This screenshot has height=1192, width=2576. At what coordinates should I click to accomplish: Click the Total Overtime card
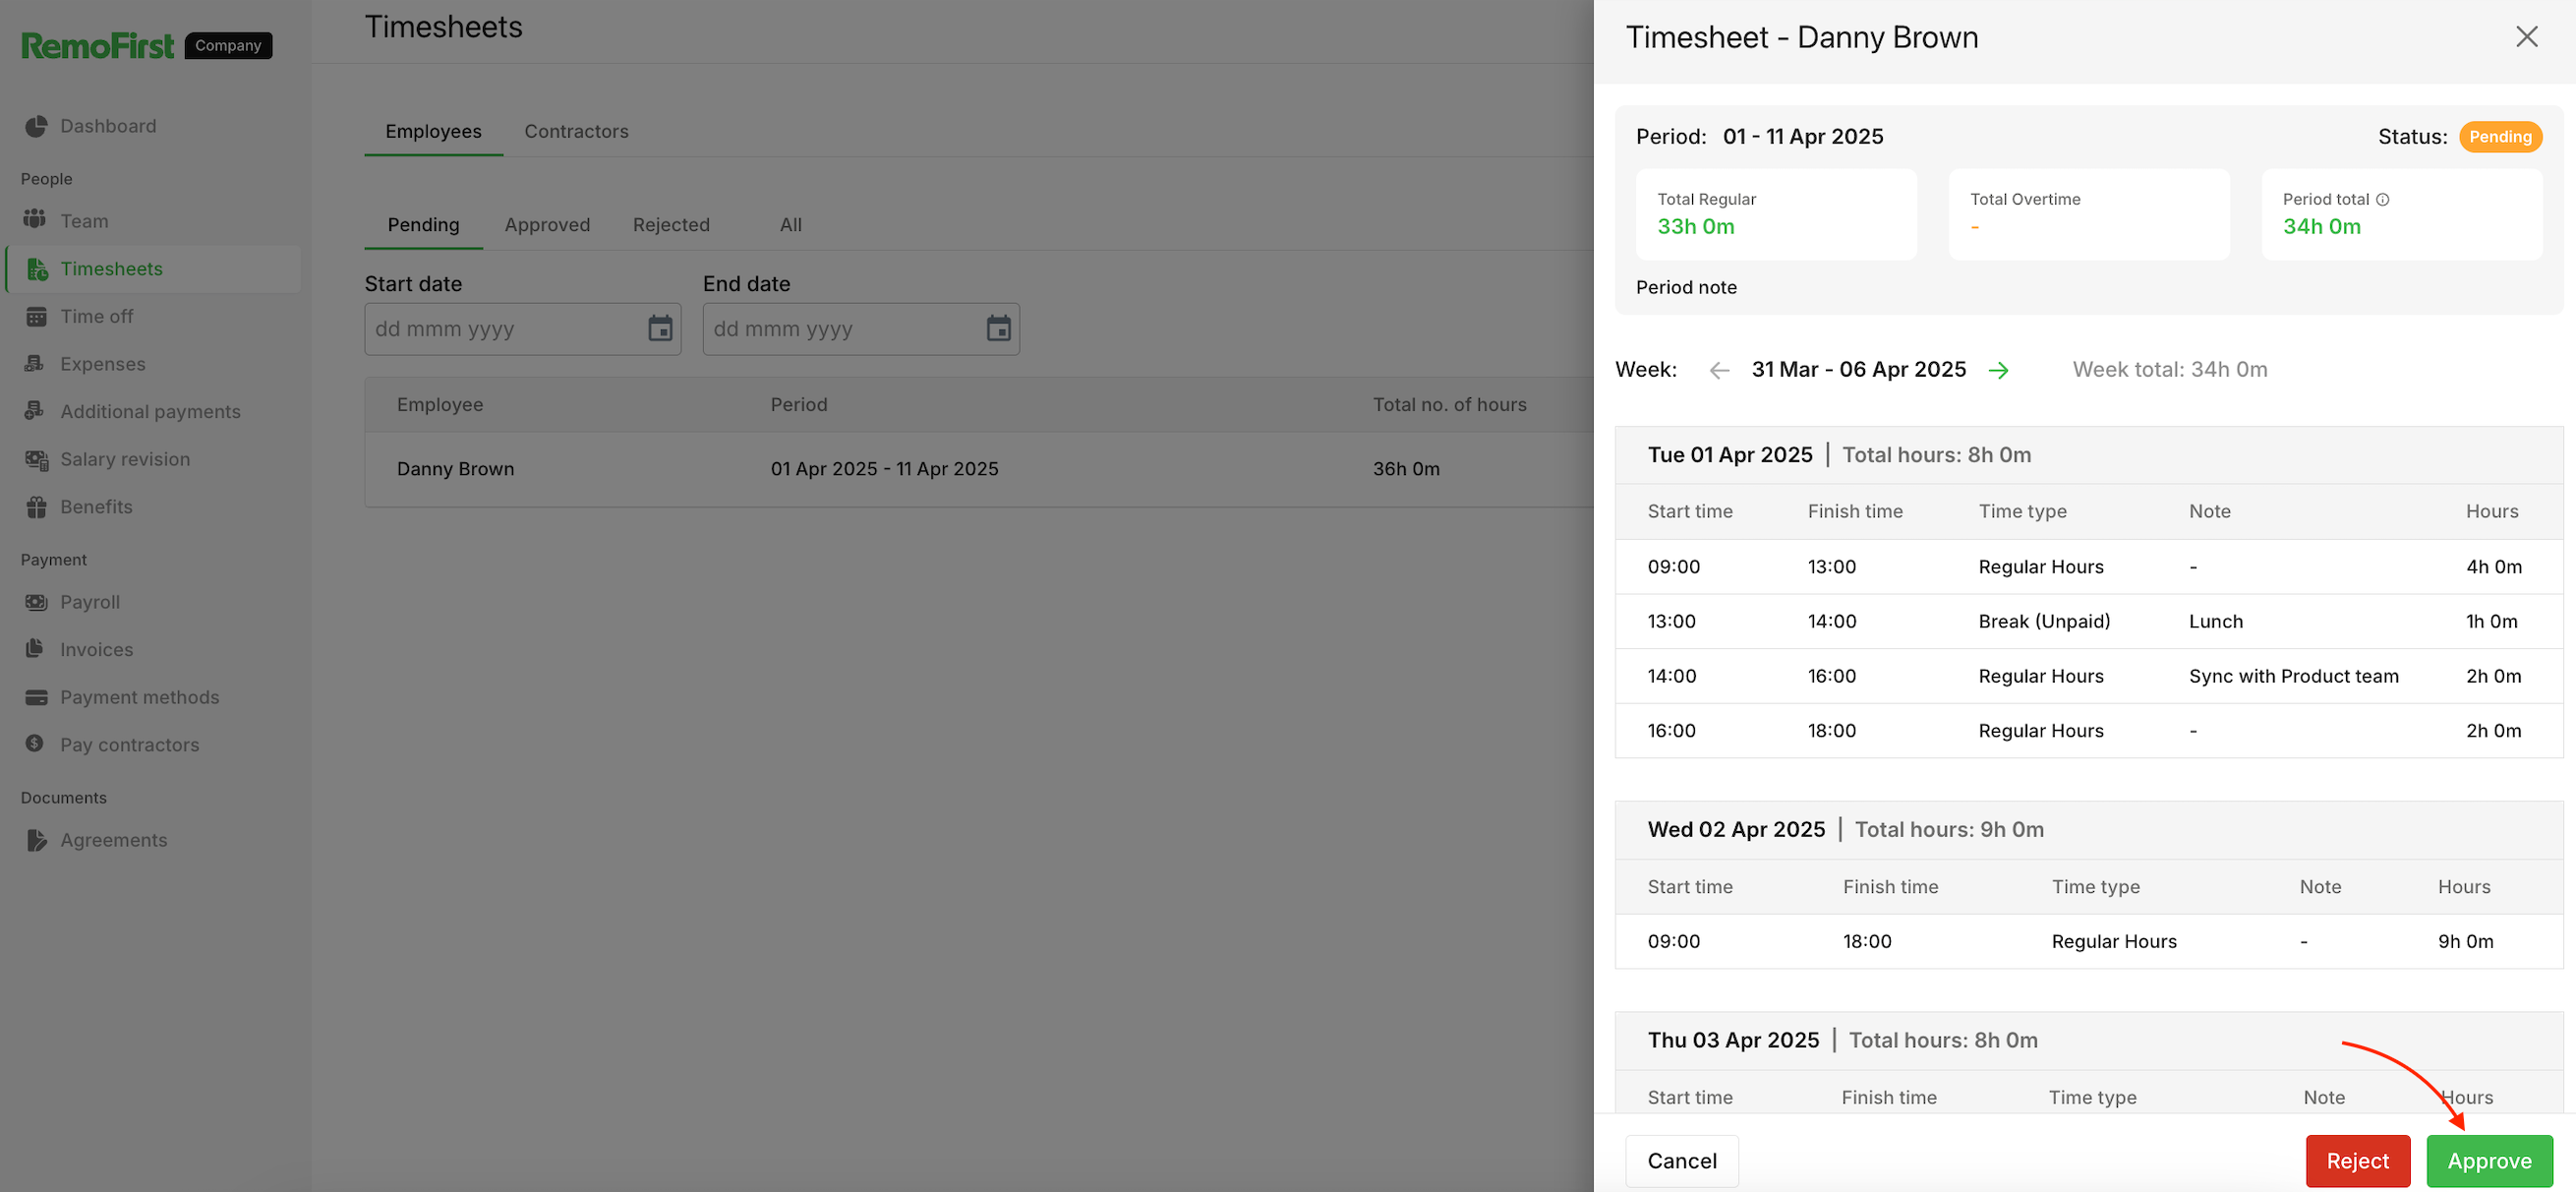[x=2088, y=214]
